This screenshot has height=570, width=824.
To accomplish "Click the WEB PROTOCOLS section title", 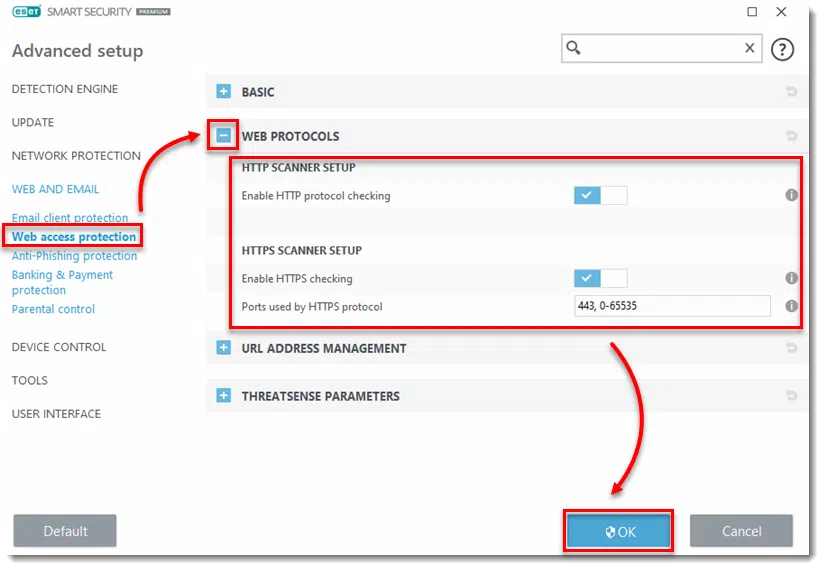I will coord(290,136).
